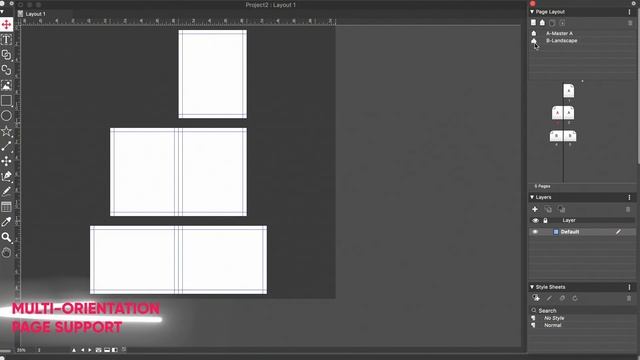The width and height of the screenshot is (640, 360).
Task: Select the Pan hand tool
Action: pos(6,252)
